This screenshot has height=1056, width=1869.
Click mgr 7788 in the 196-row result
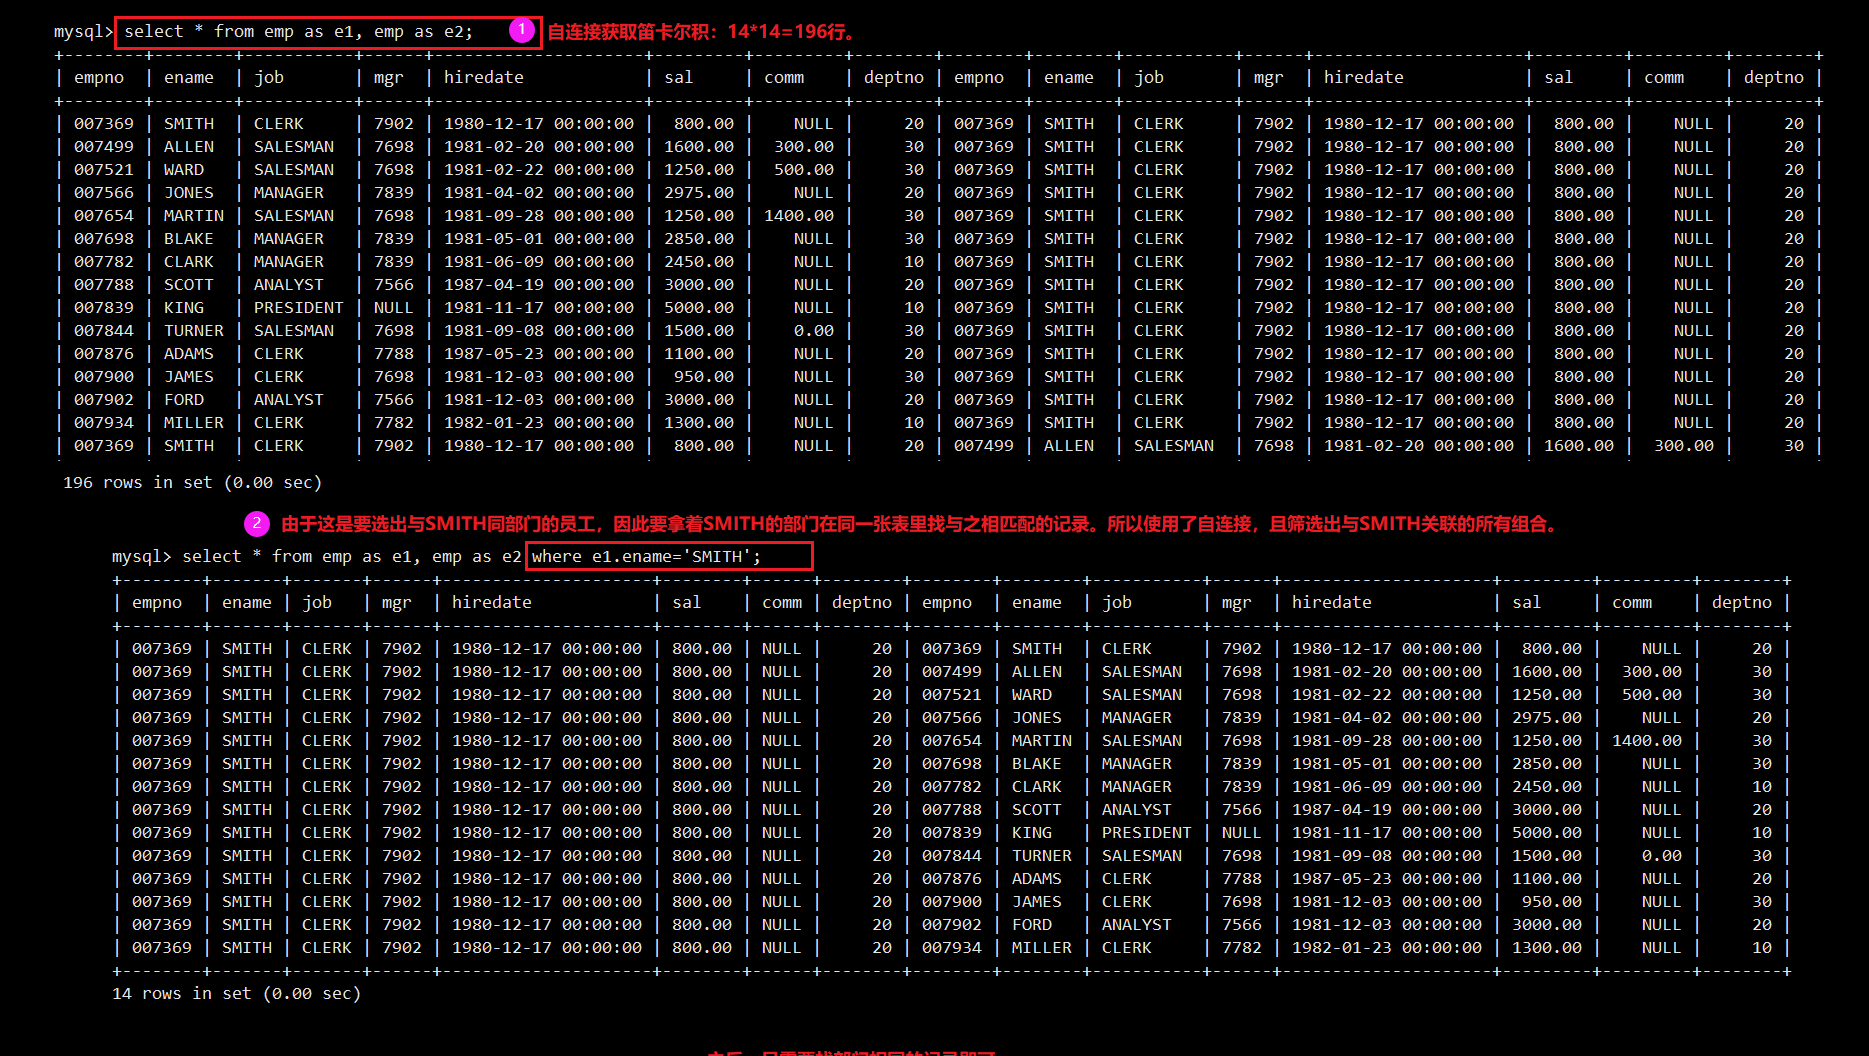(x=394, y=353)
